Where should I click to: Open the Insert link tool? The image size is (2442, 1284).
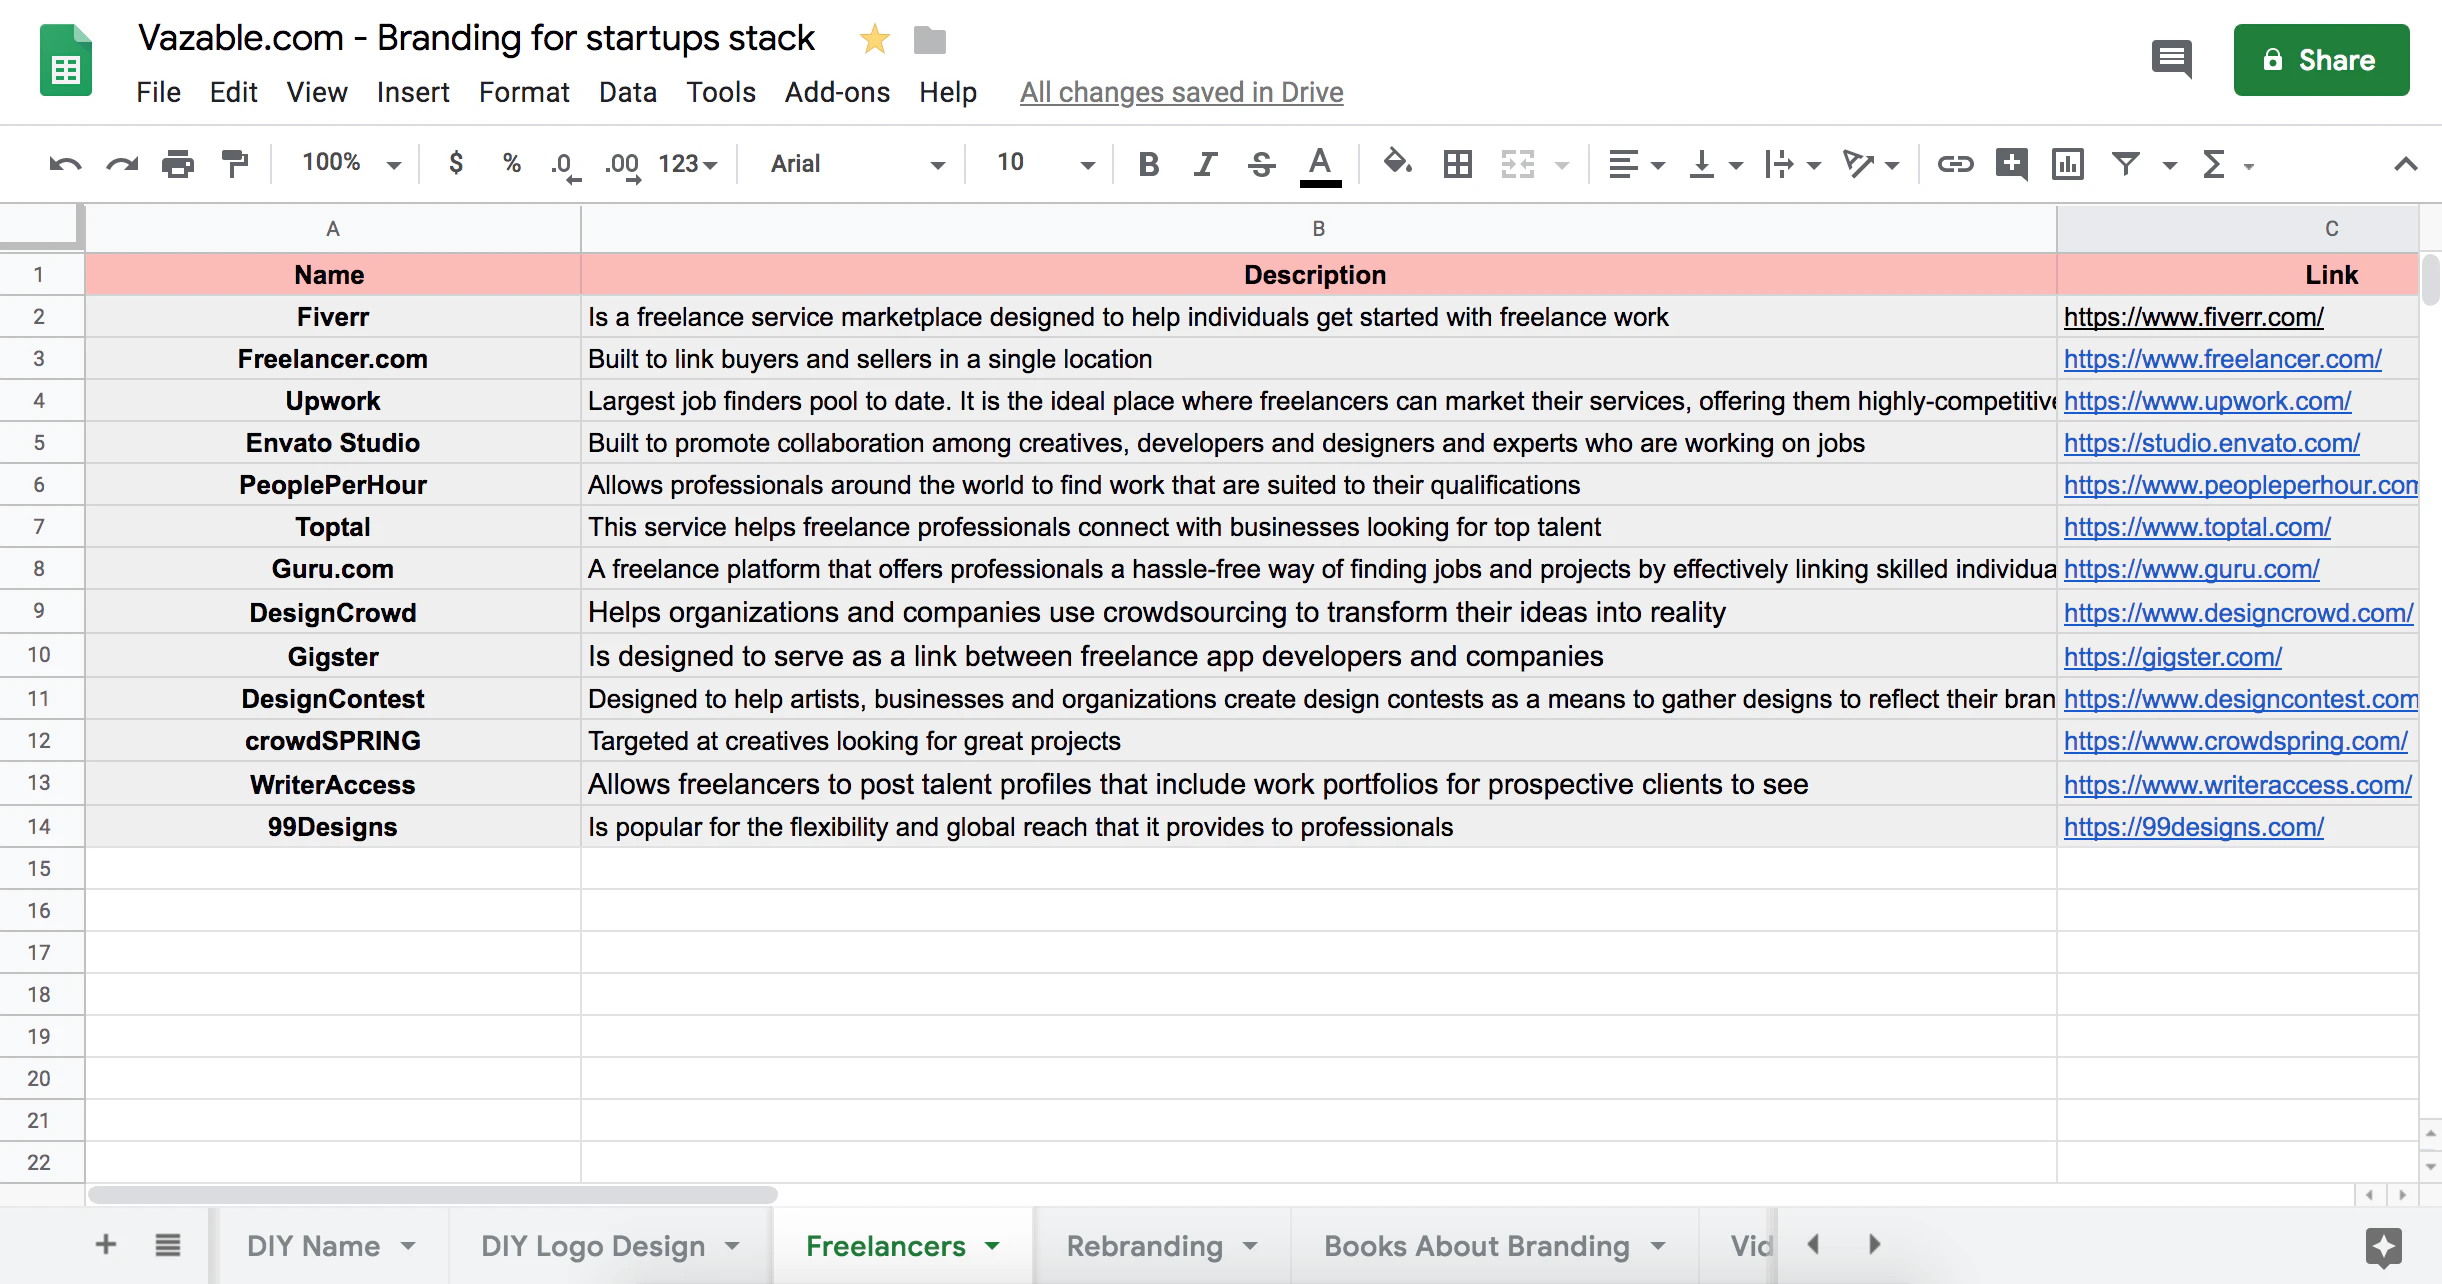(x=1954, y=163)
